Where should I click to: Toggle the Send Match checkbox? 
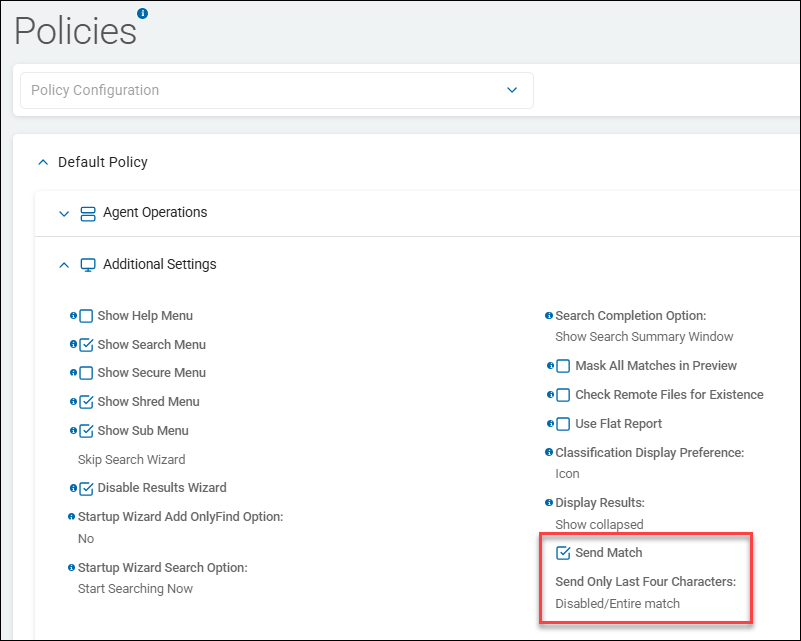pyautogui.click(x=563, y=553)
